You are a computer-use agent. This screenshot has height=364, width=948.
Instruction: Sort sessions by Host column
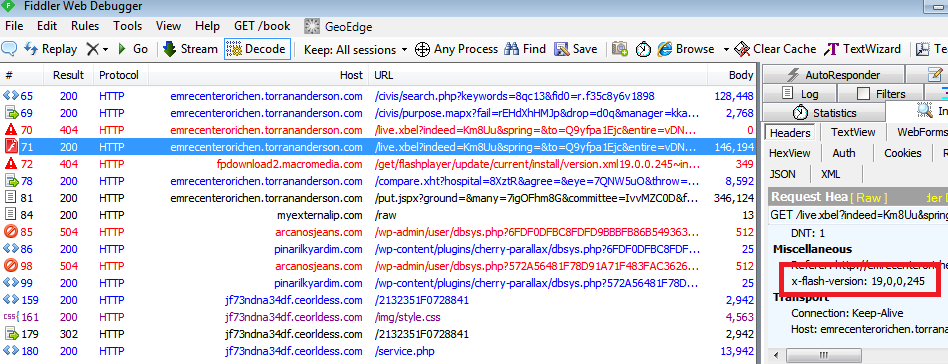click(259, 75)
